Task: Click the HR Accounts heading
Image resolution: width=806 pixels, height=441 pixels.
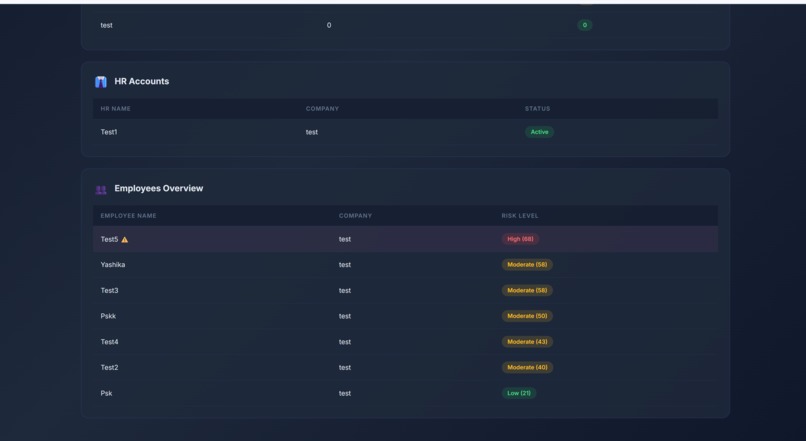Action: pos(141,81)
